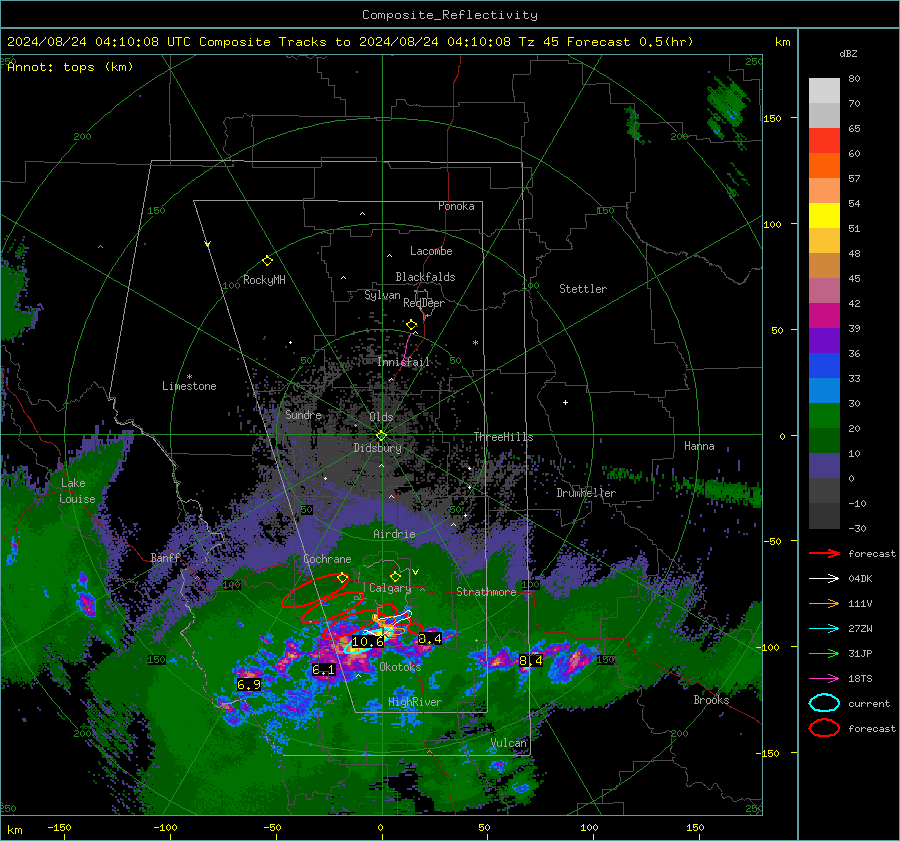Click the Sundre city label
The height and width of the screenshot is (841, 900).
pyautogui.click(x=304, y=414)
